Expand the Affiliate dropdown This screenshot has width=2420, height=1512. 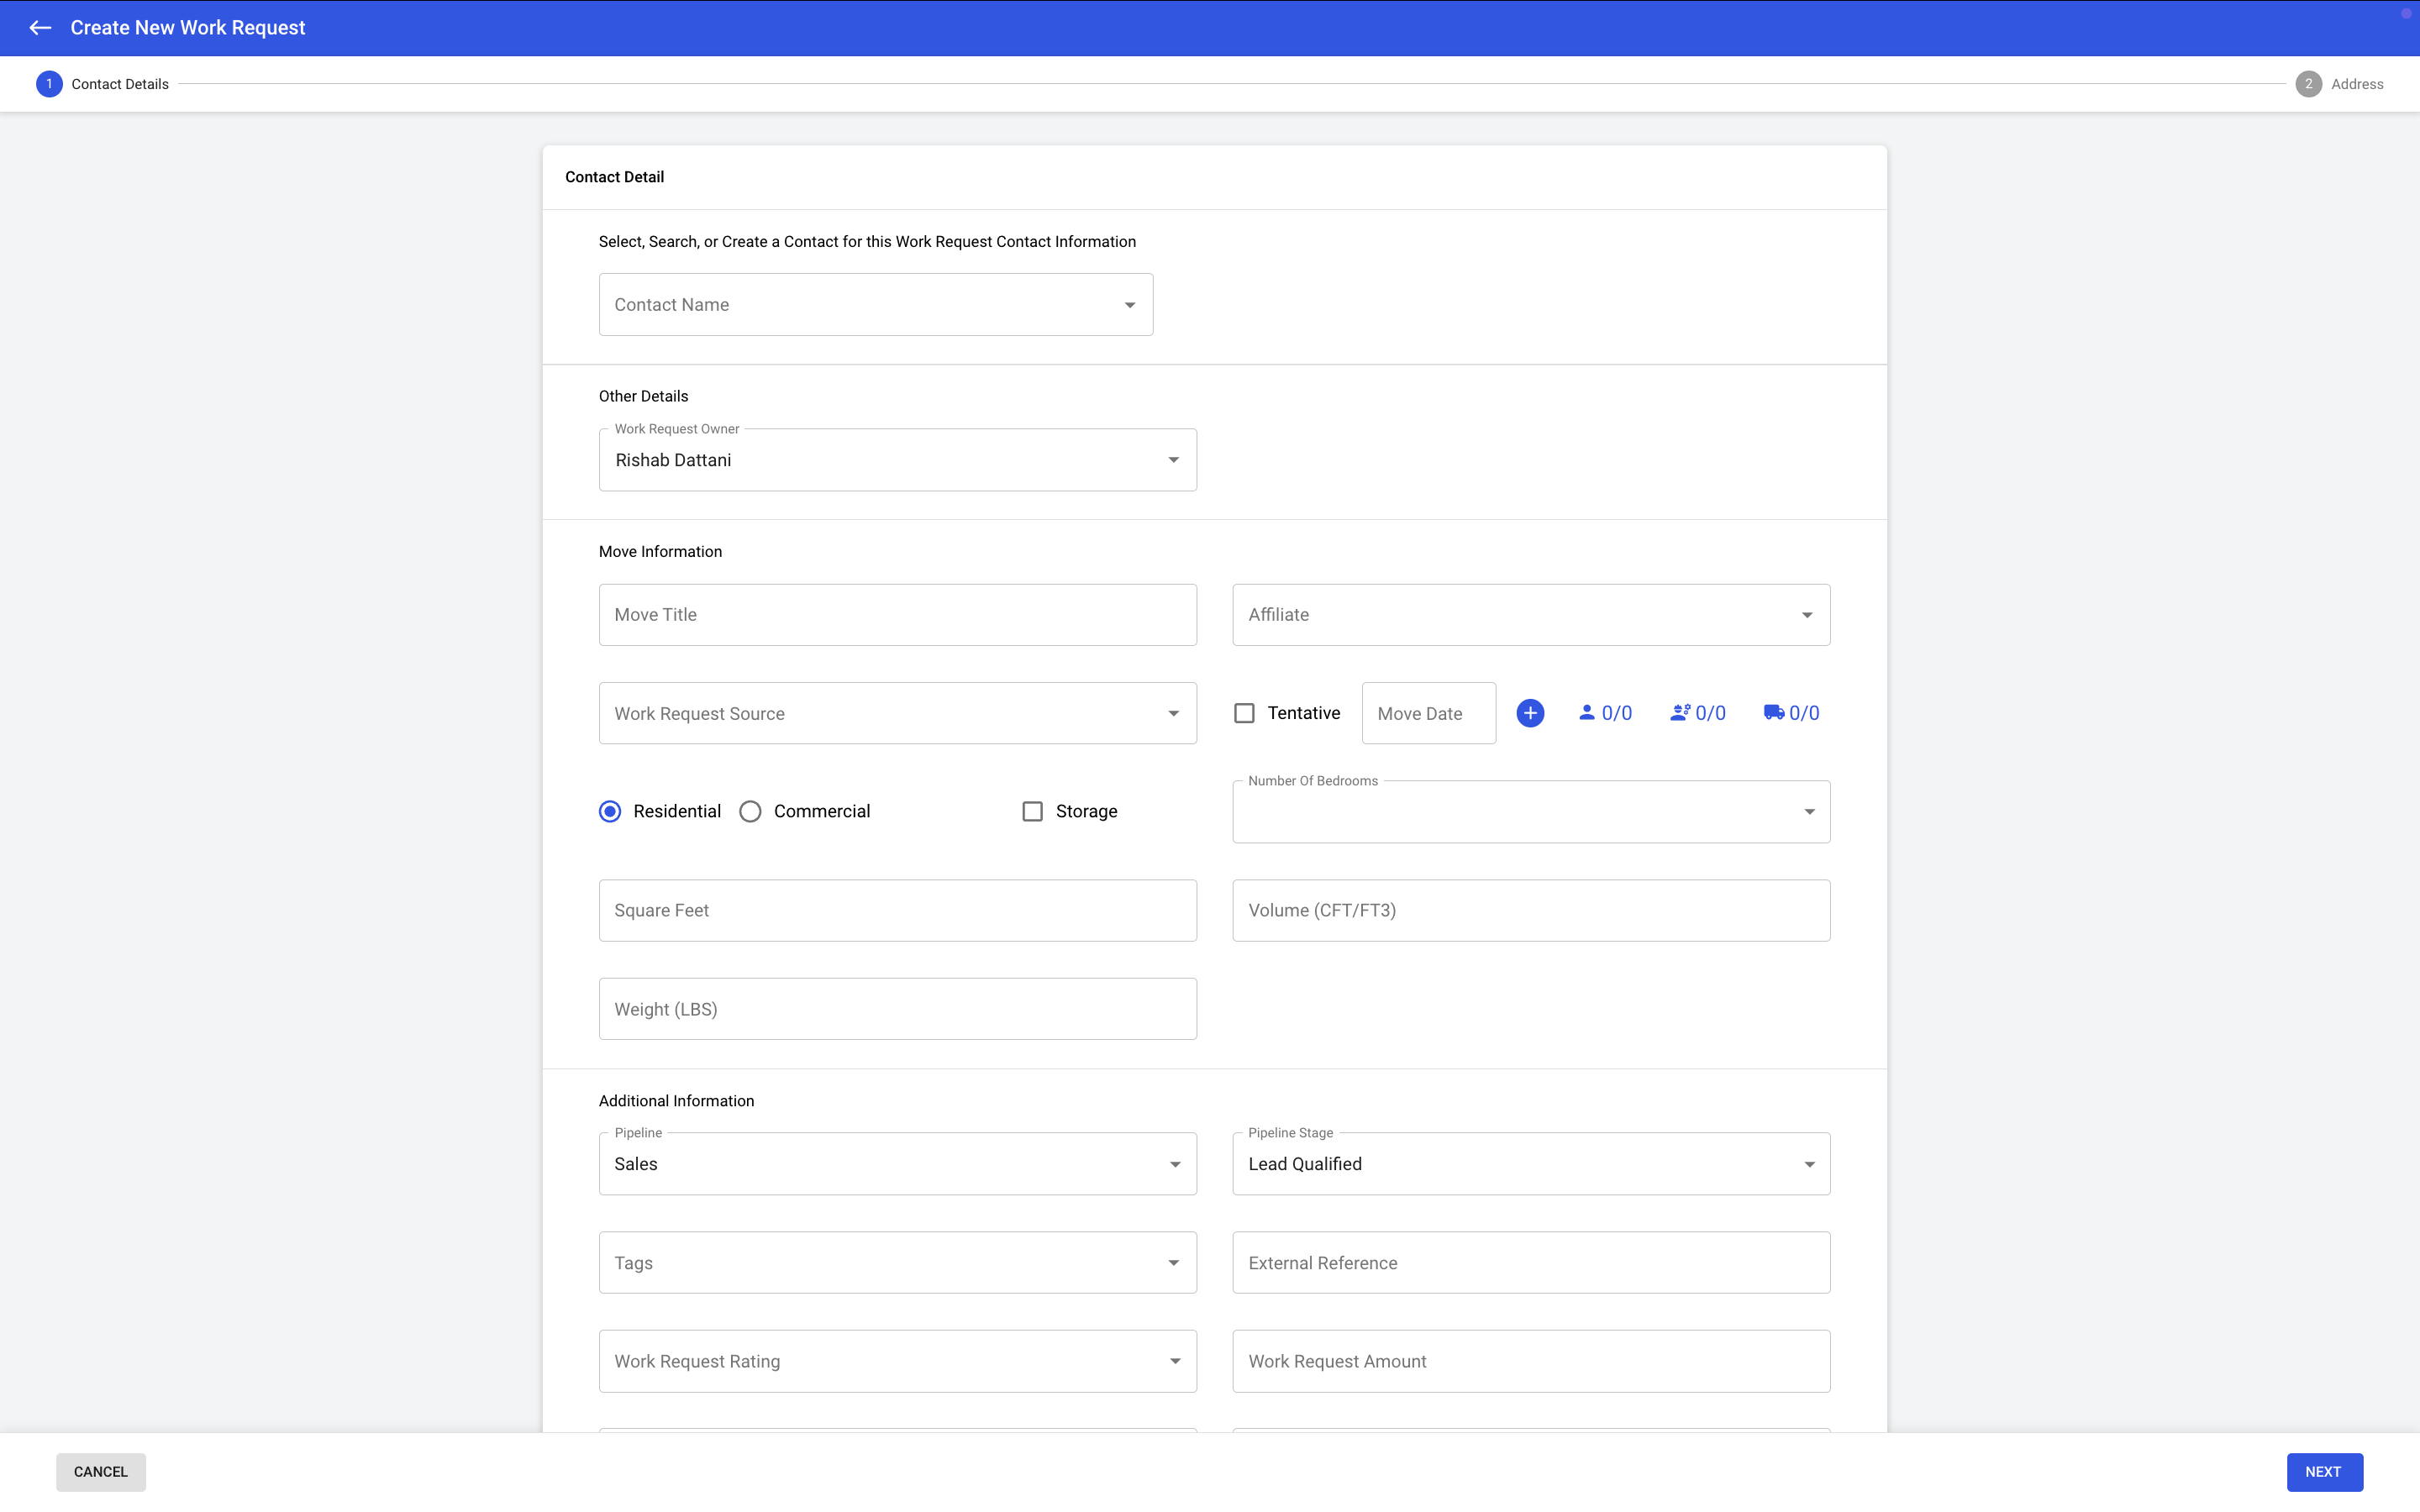coord(1530,615)
